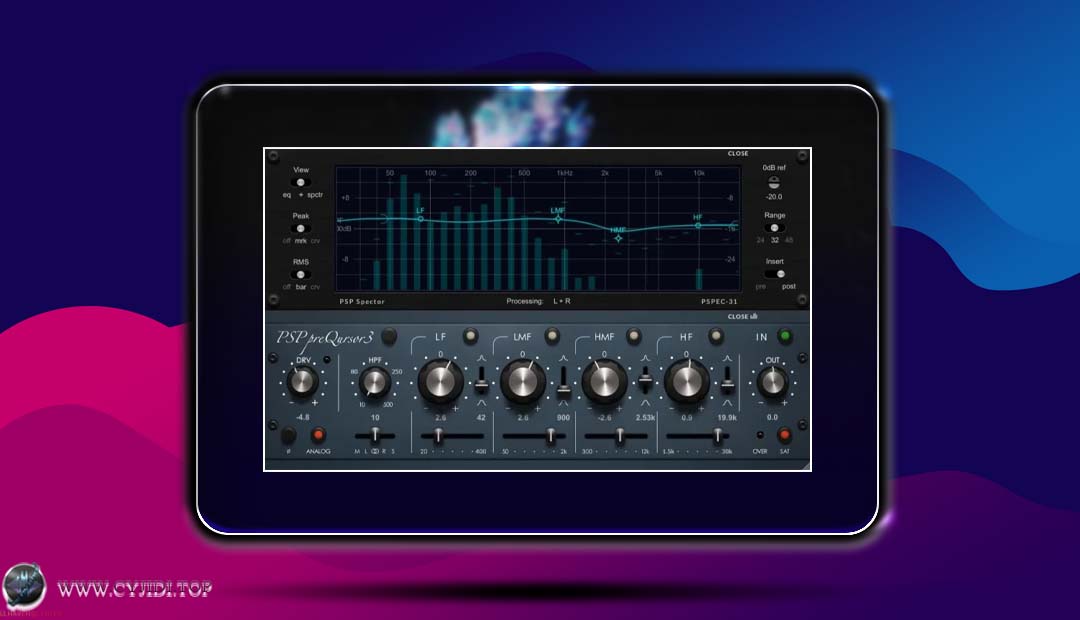Flip the Insert pre/post switch
The height and width of the screenshot is (620, 1080).
click(775, 274)
